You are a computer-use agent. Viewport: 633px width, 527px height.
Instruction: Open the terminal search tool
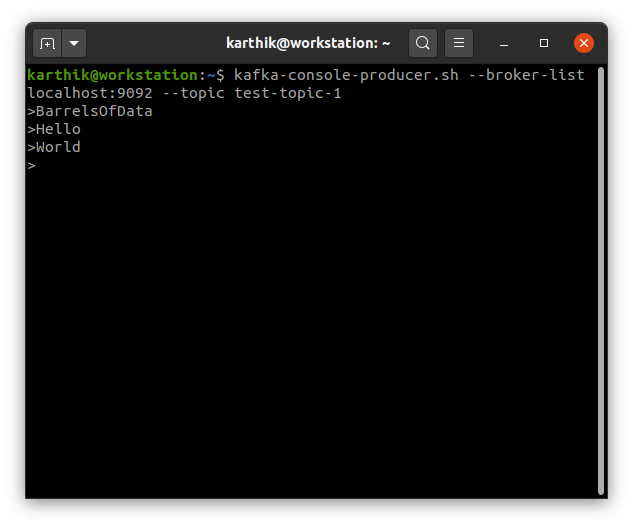423,43
